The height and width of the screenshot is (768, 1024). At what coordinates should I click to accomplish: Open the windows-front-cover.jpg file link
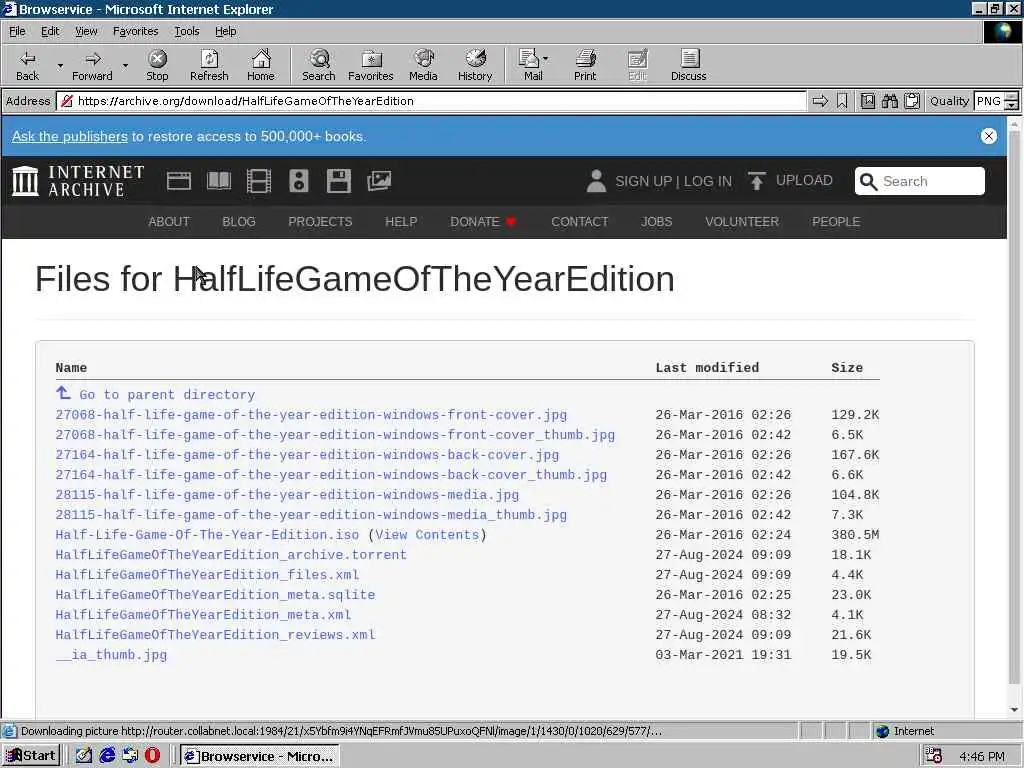(x=311, y=415)
